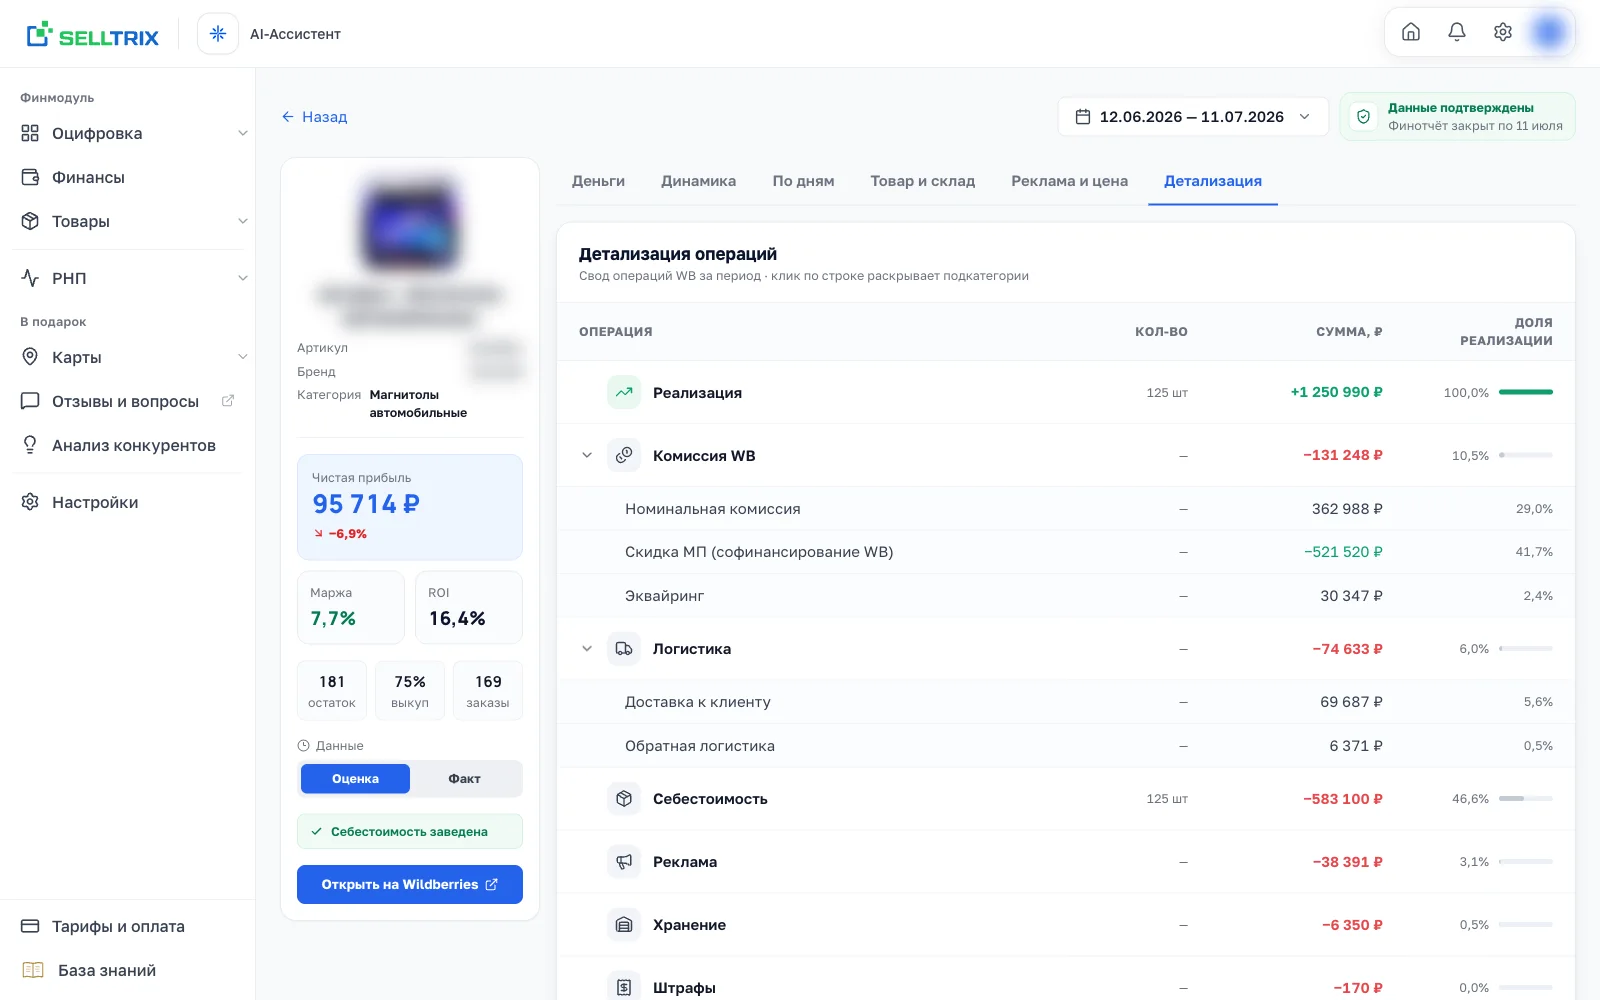Open settings gear in top bar
The width and height of the screenshot is (1600, 1000).
[1503, 32]
